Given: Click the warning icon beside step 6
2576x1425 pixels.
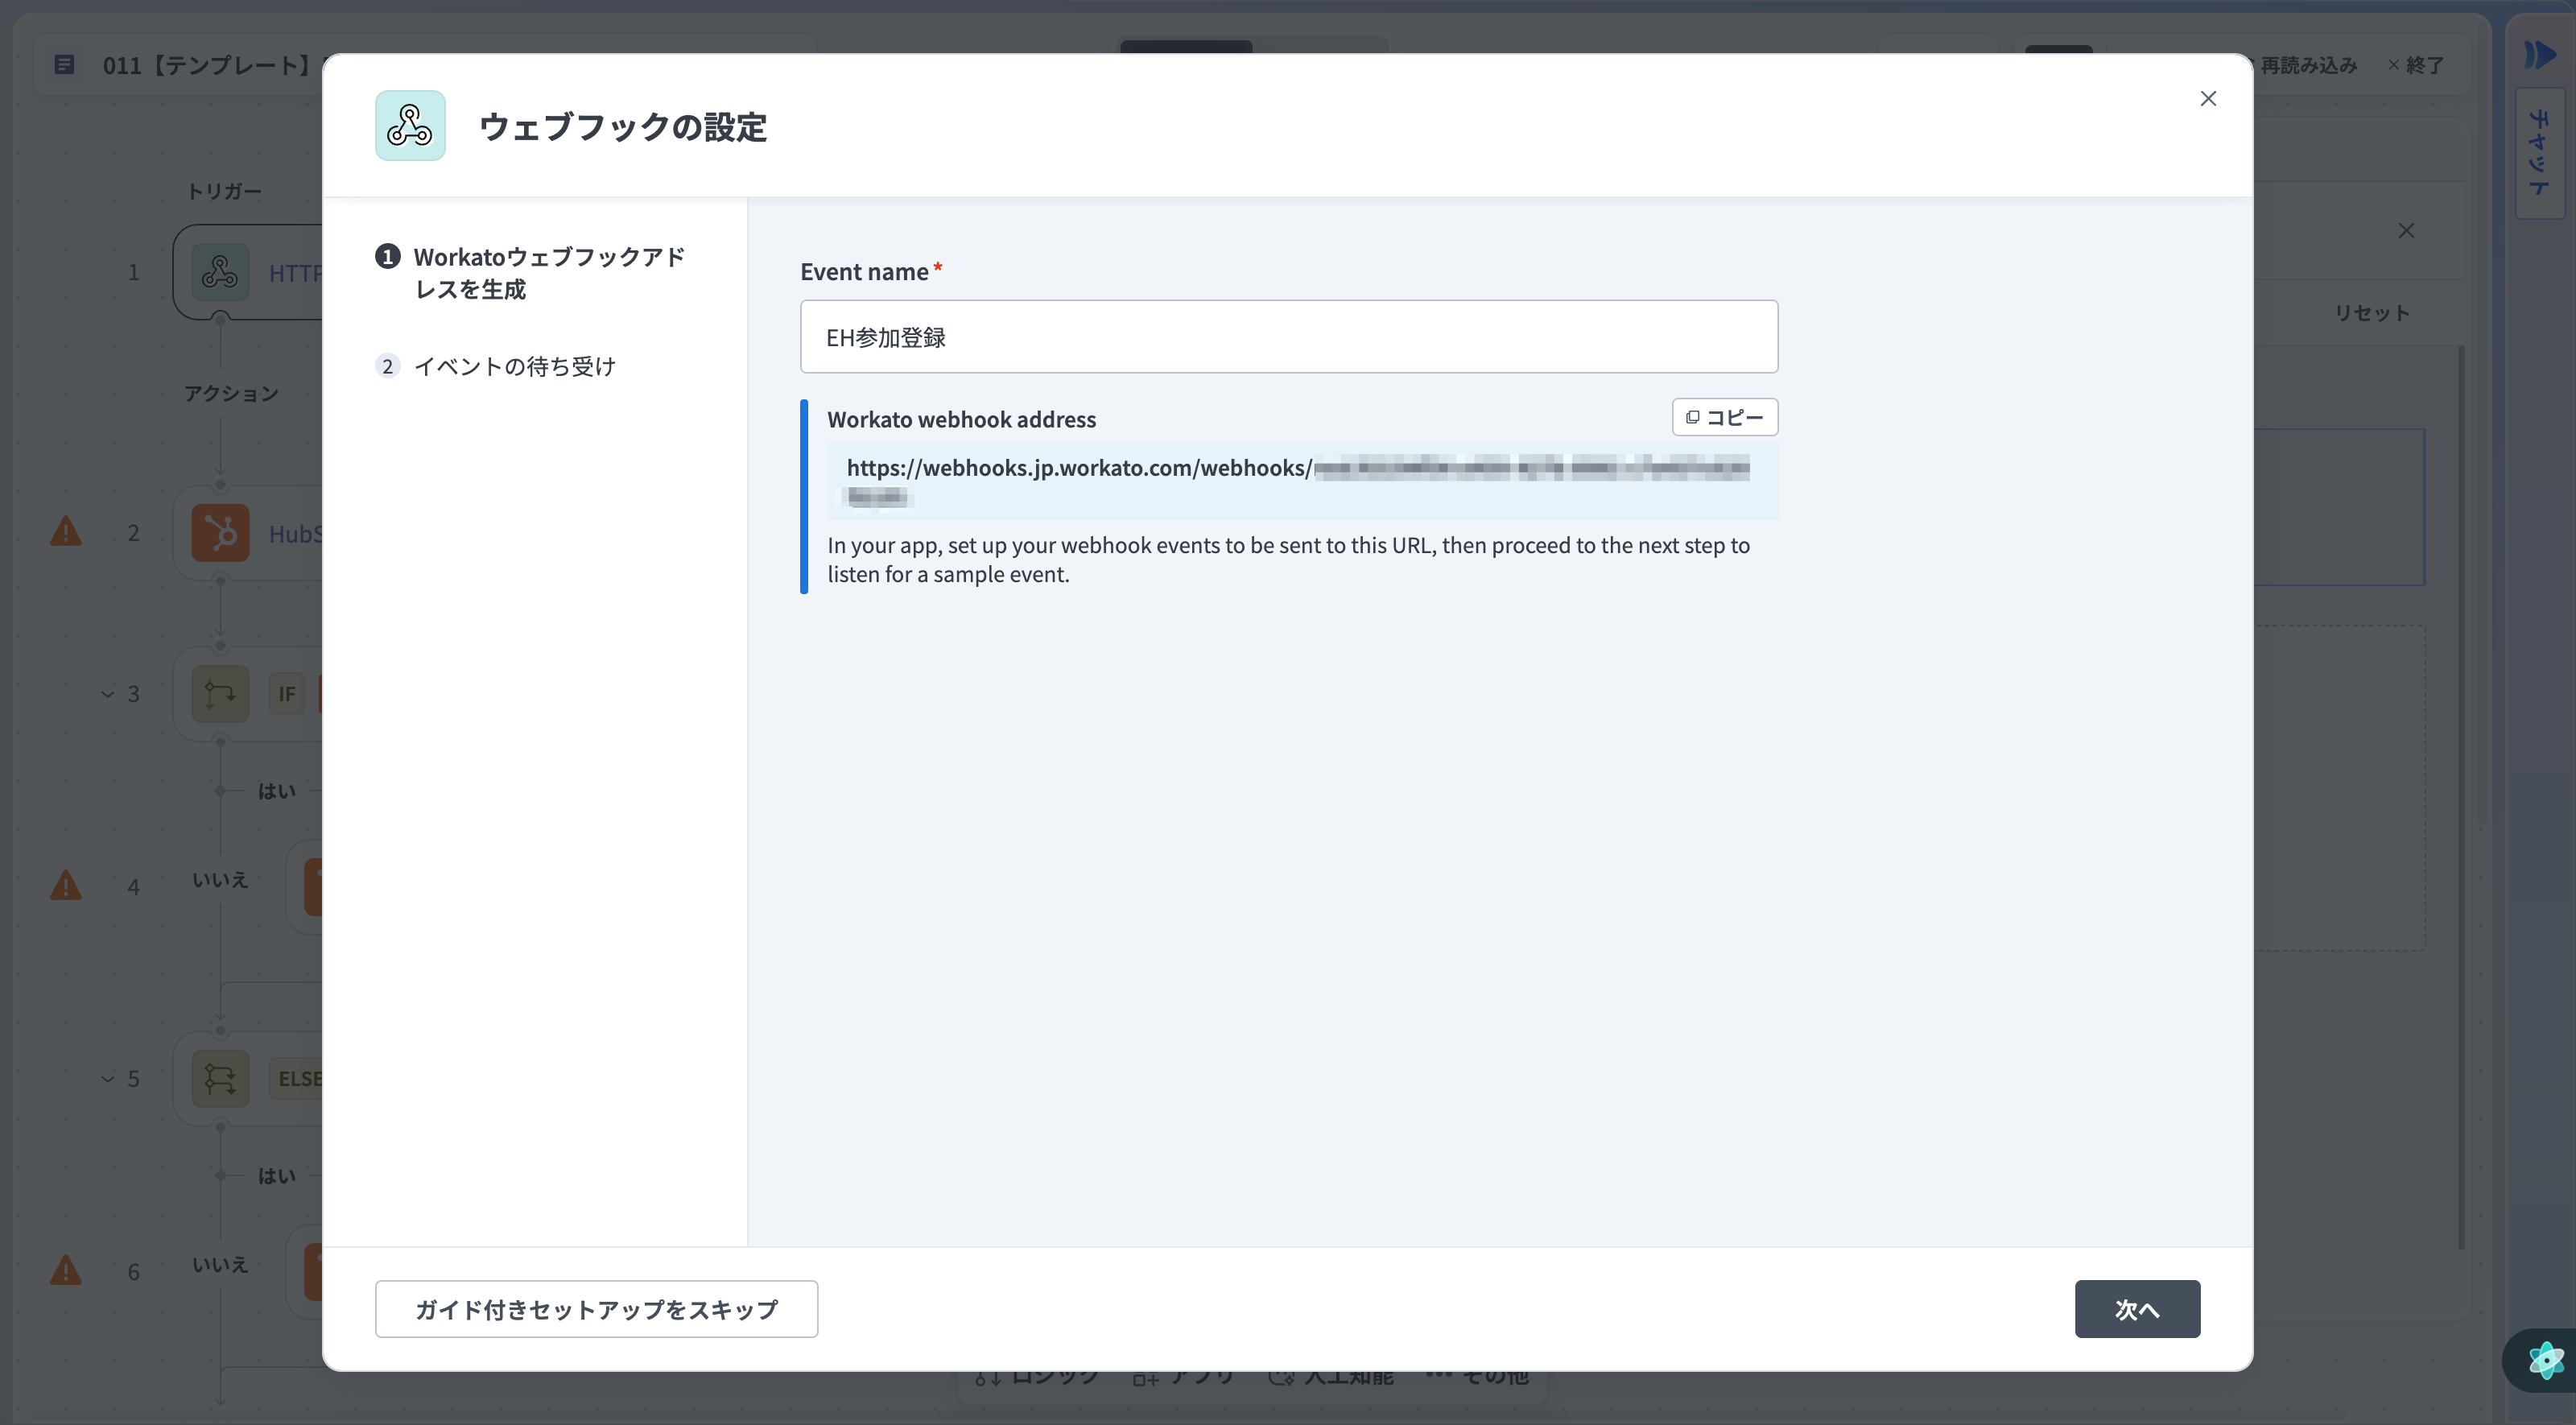Looking at the screenshot, I should tap(66, 1270).
